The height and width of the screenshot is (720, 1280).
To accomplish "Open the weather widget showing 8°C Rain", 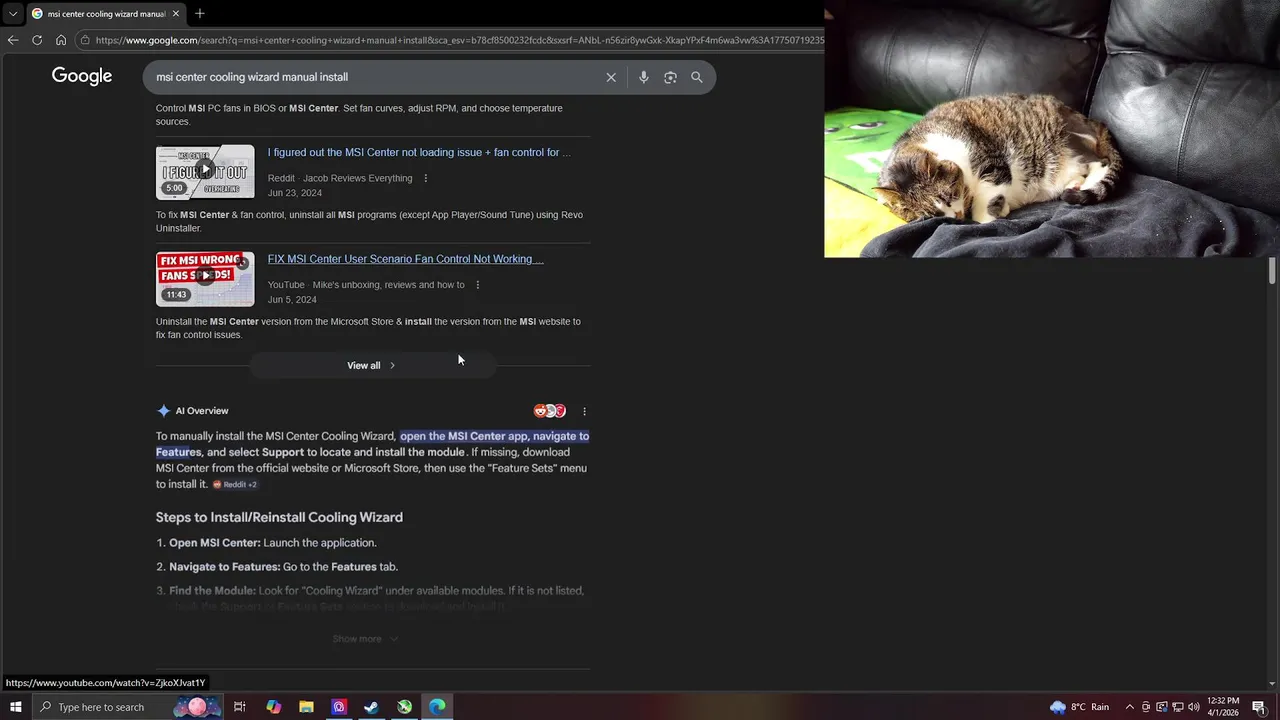I will coord(1079,707).
